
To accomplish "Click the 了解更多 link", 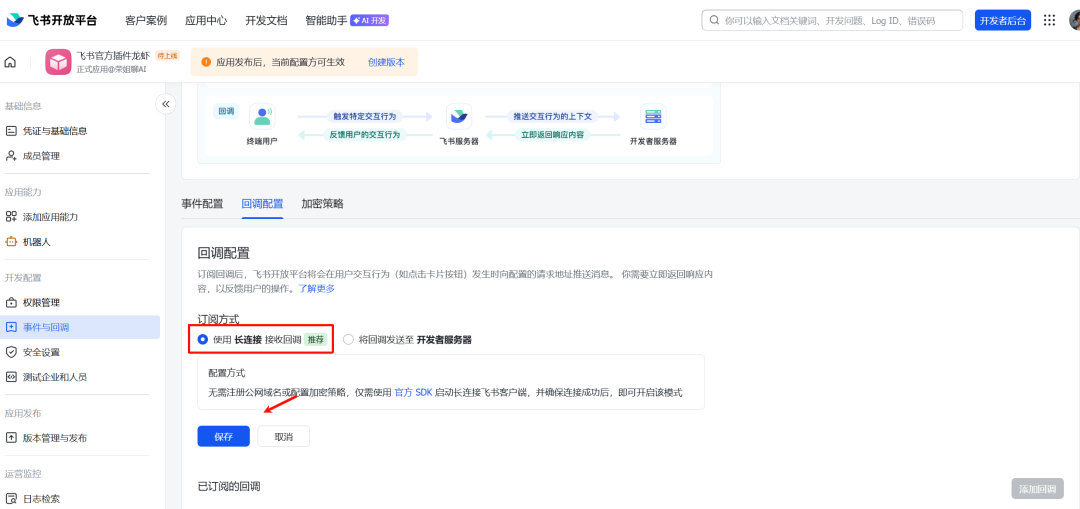I will tap(316, 289).
